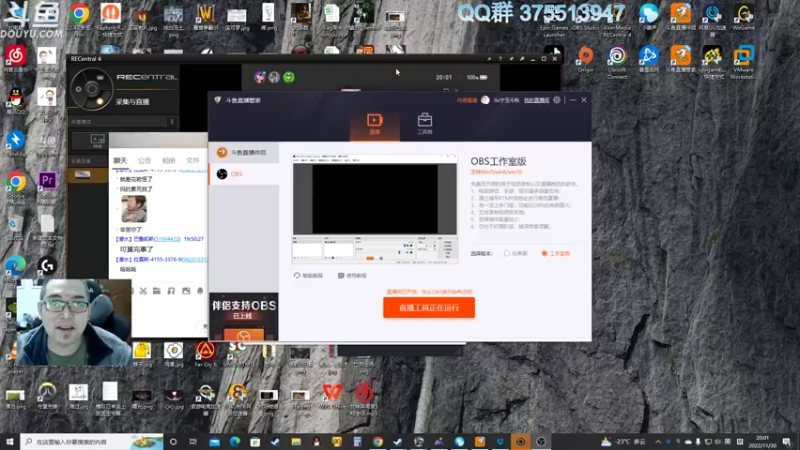Open the 工具箱 toolbox tab

424,124
